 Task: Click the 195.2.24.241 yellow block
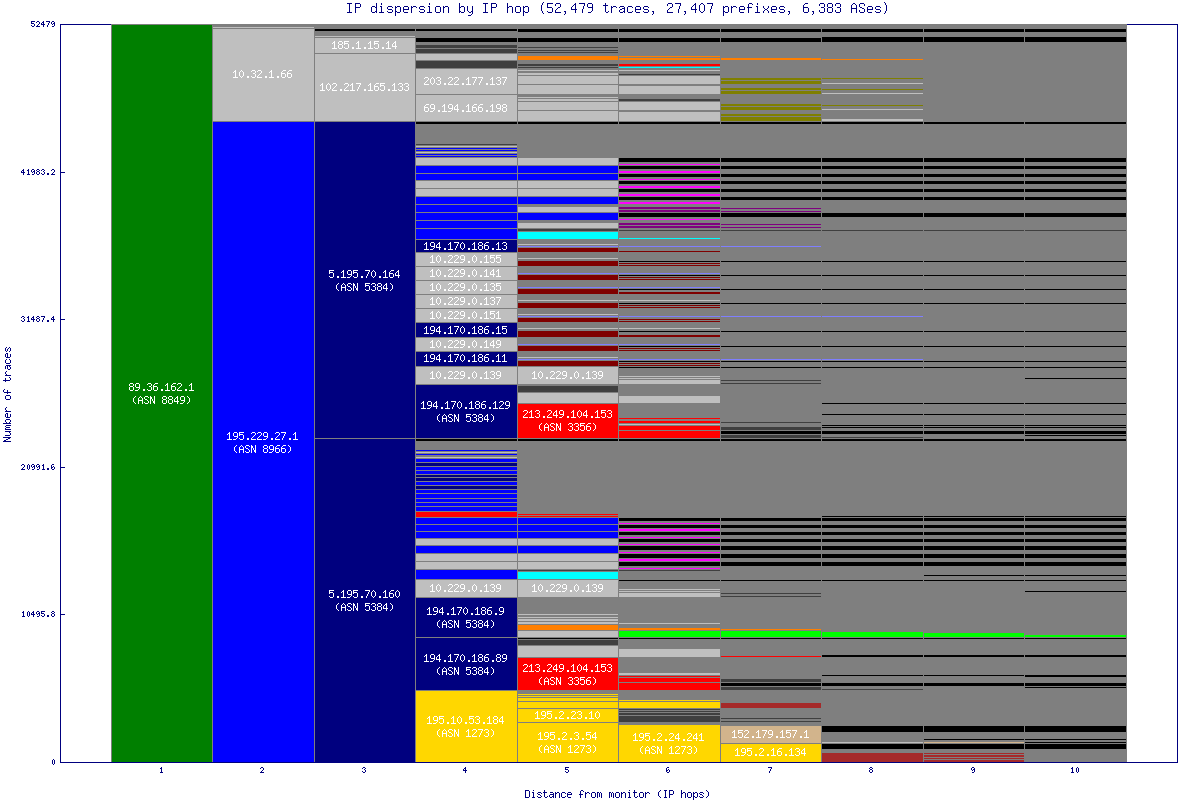(x=668, y=743)
